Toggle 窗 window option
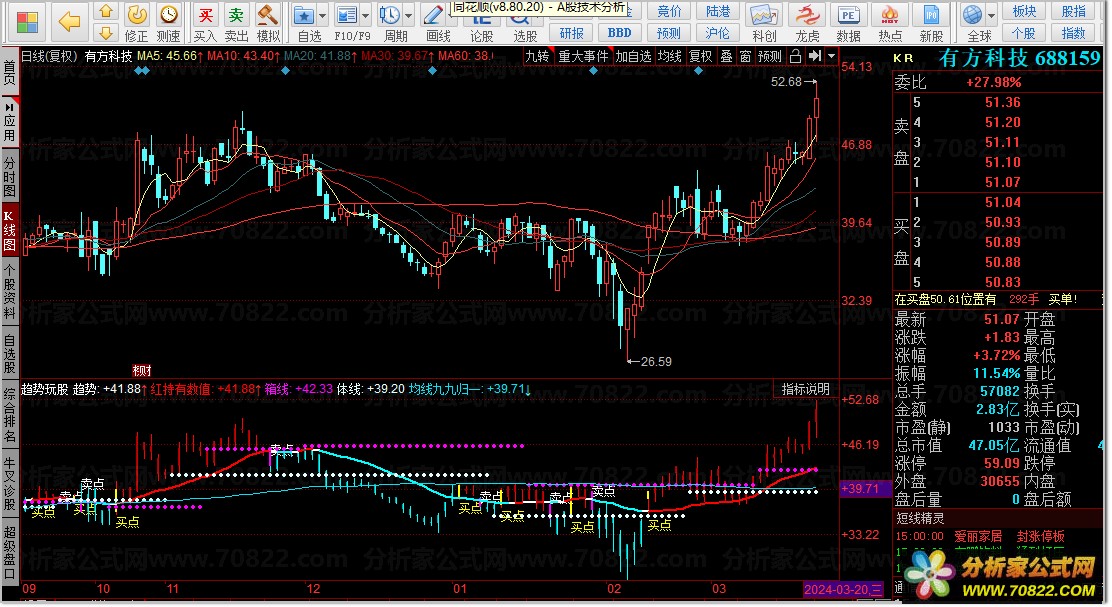 [745, 56]
